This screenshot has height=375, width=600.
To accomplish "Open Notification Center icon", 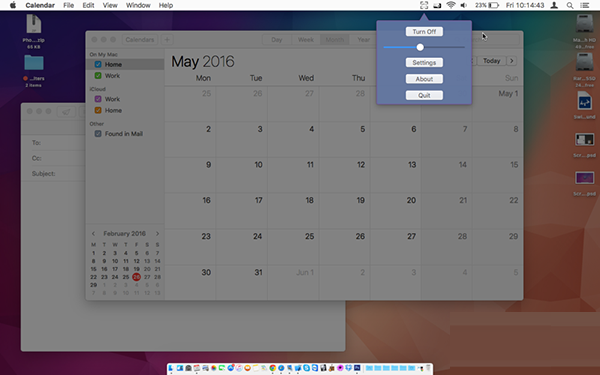I will (x=585, y=5).
